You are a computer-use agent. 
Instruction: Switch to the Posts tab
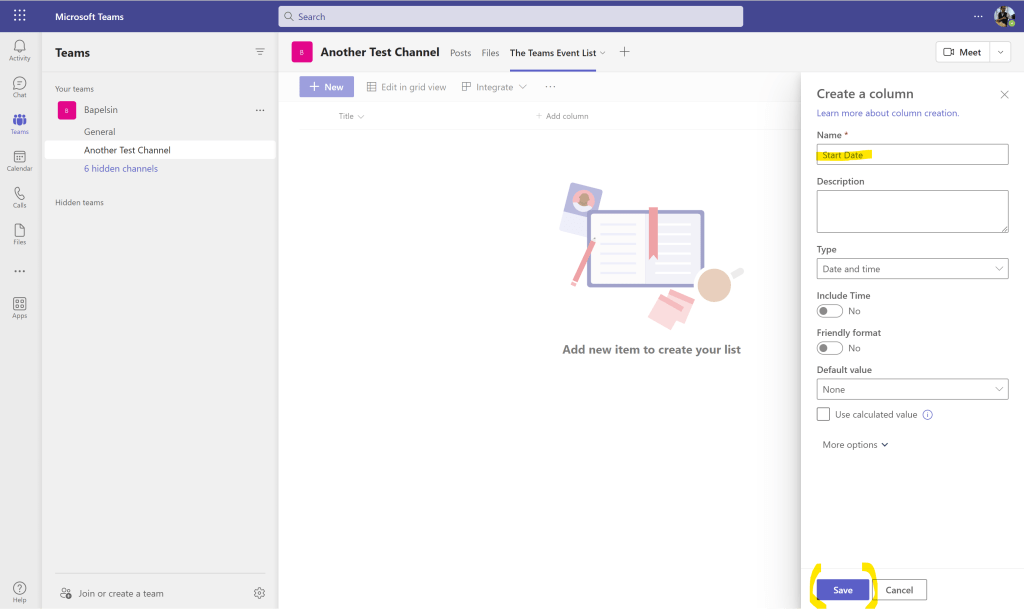[460, 53]
